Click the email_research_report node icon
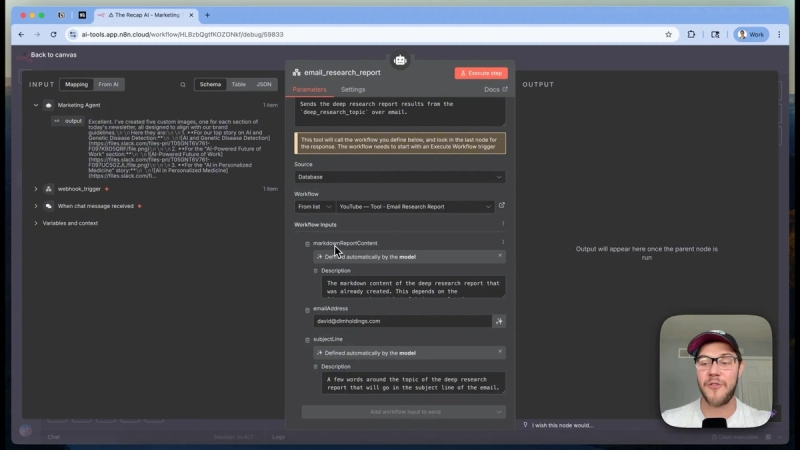The height and width of the screenshot is (450, 800). pyautogui.click(x=296, y=73)
